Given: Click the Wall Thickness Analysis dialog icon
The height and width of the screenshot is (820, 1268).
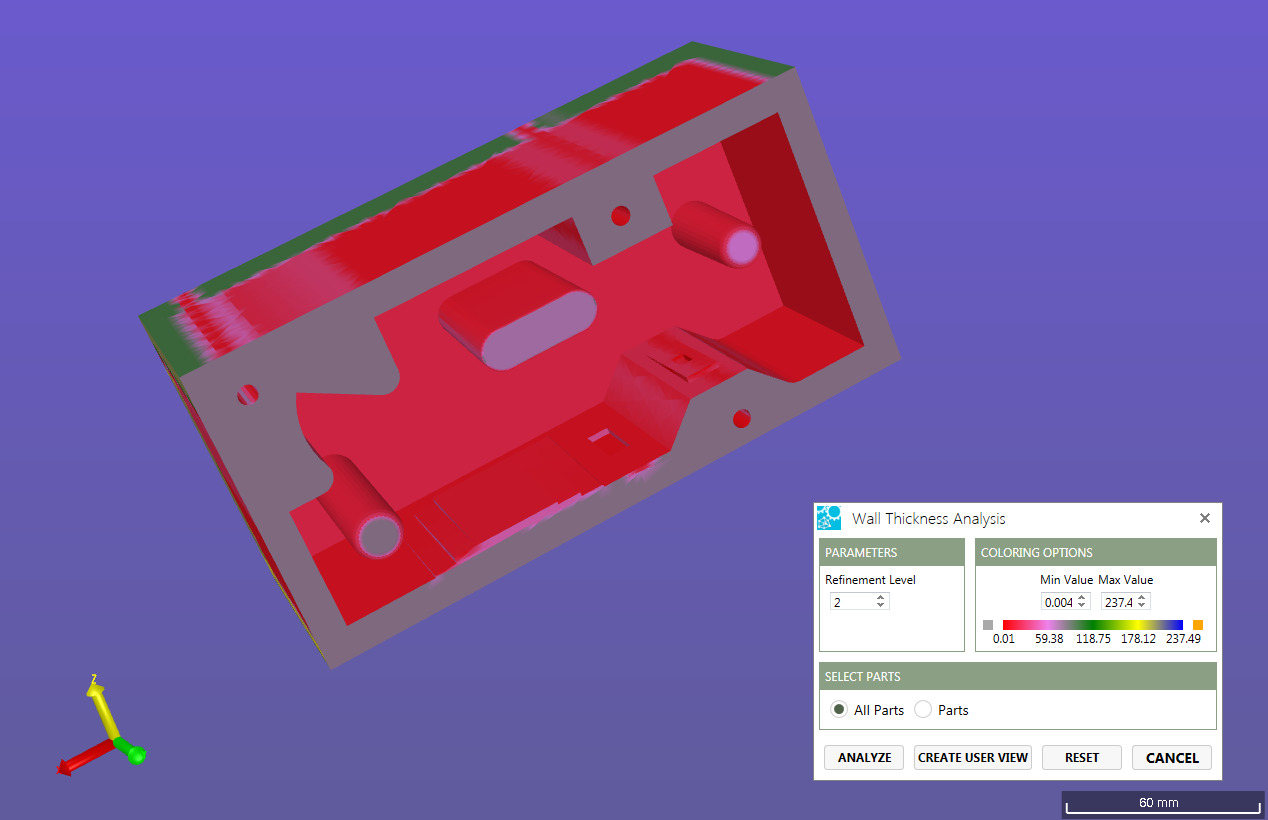Looking at the screenshot, I should tap(829, 518).
